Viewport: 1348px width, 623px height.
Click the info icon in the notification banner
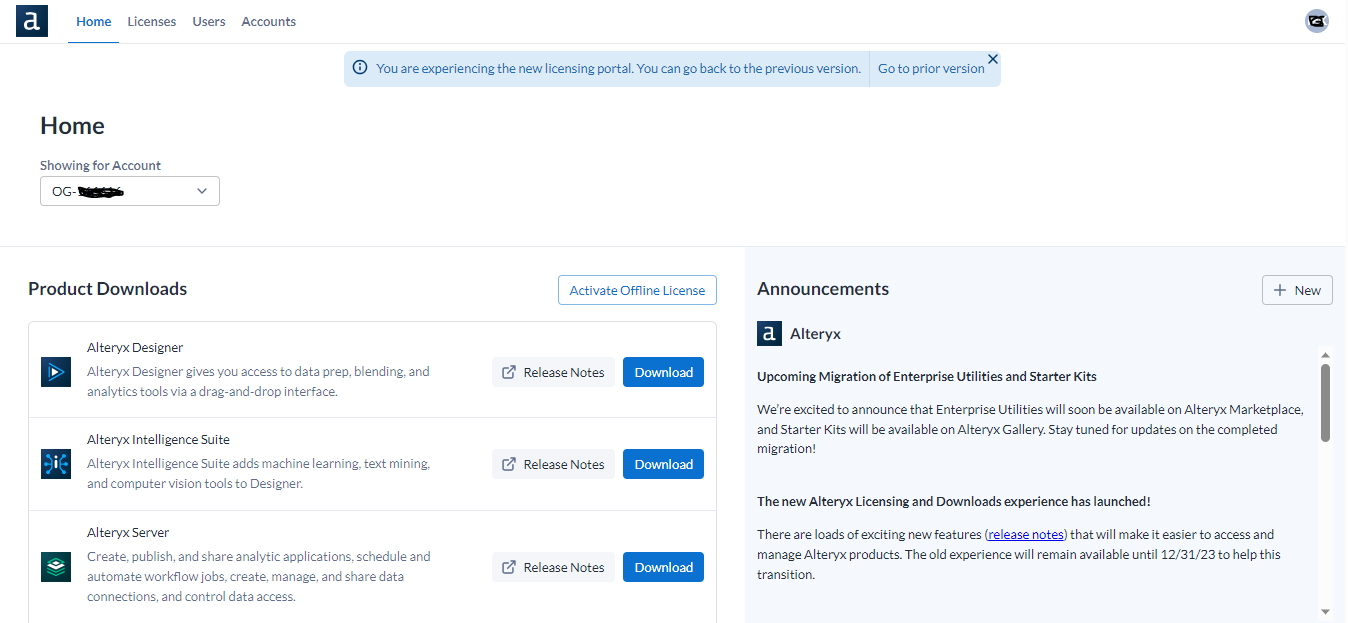click(360, 68)
